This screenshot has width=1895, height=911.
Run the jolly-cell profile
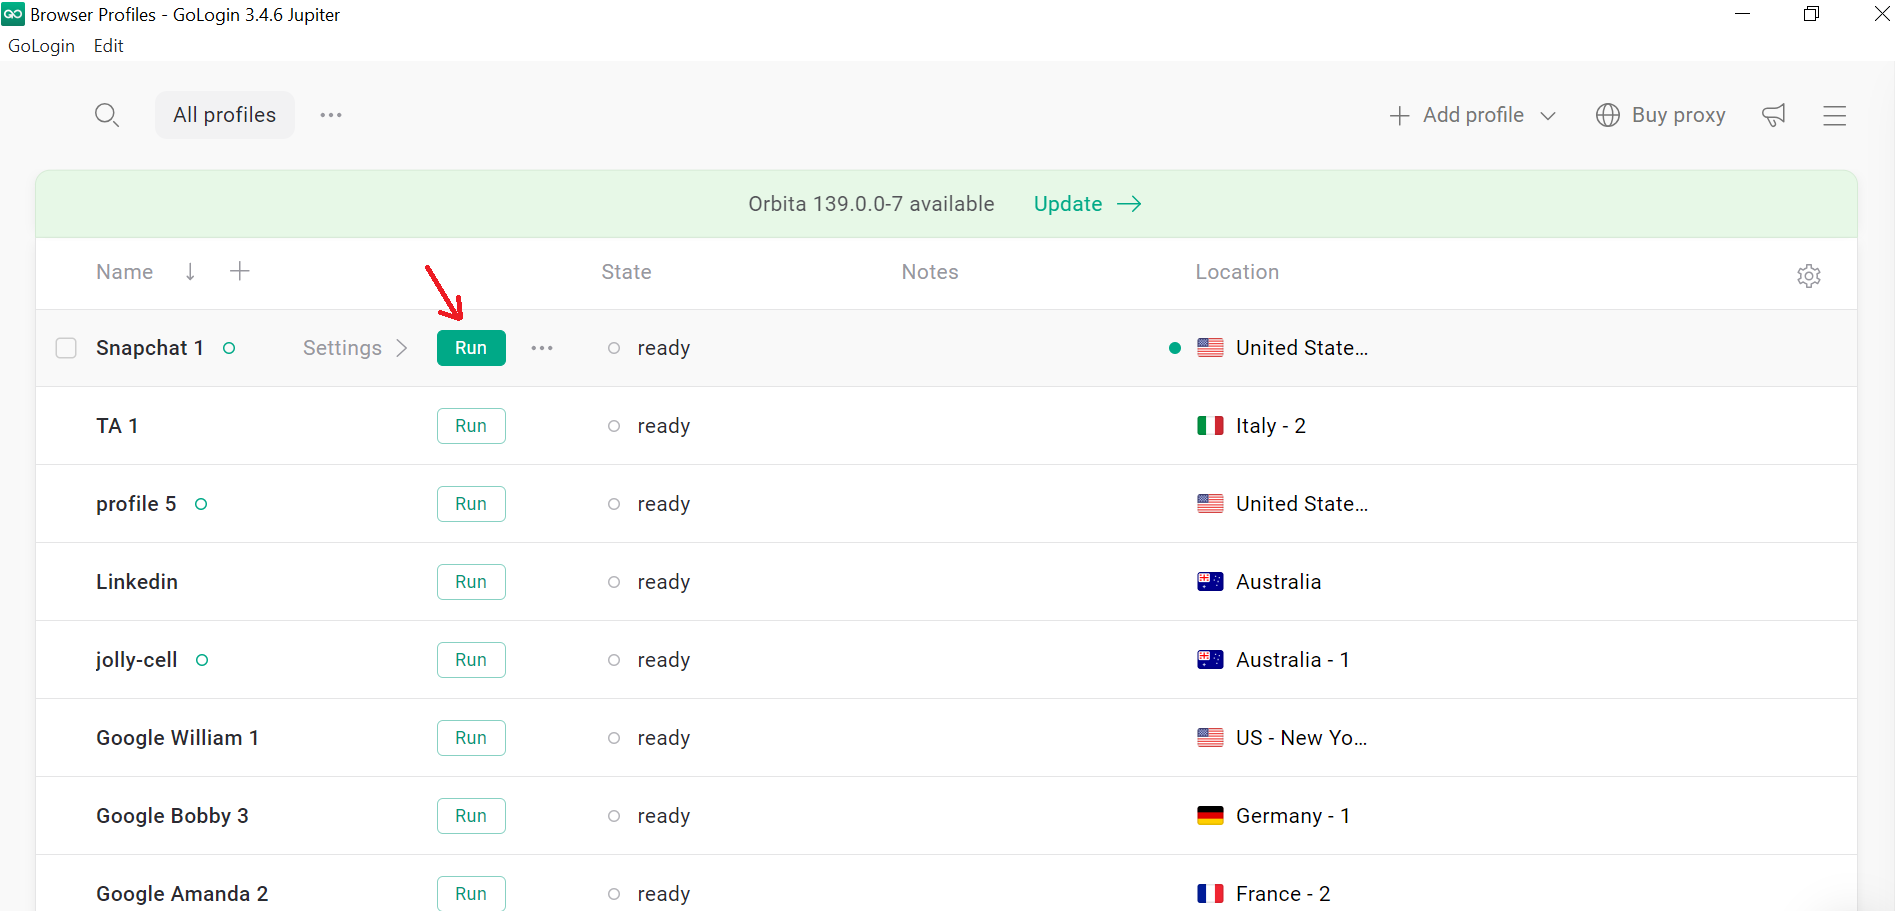click(471, 660)
